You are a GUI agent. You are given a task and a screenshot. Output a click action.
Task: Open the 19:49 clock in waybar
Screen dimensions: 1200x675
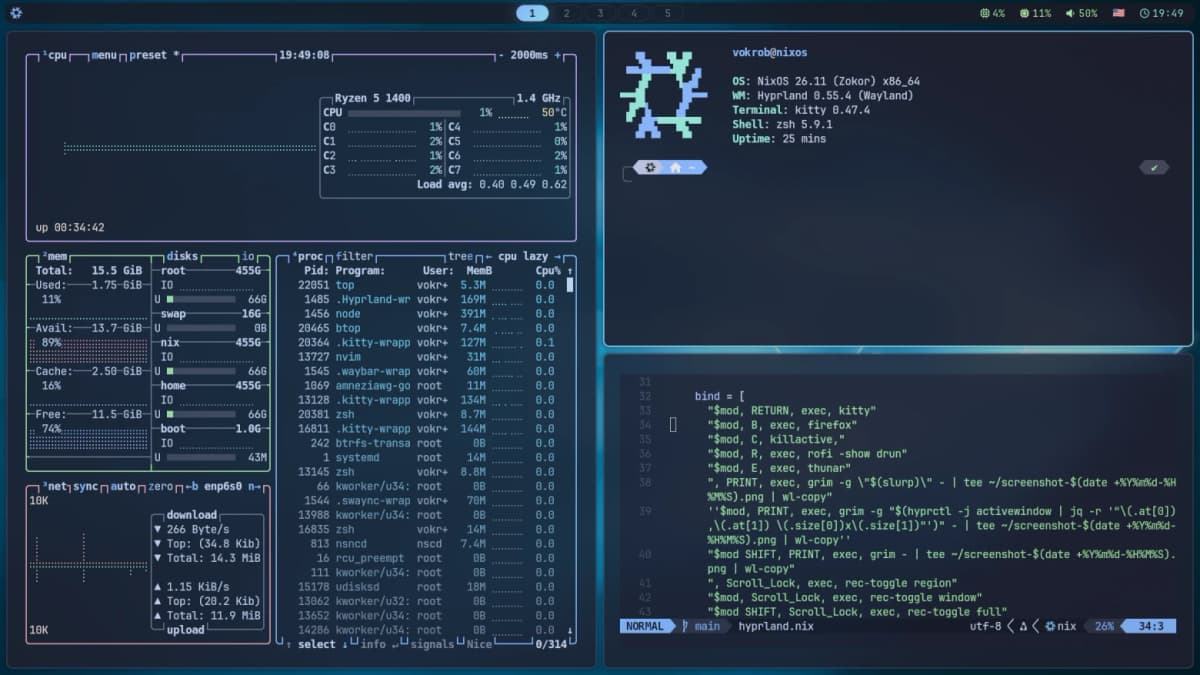pos(1160,13)
